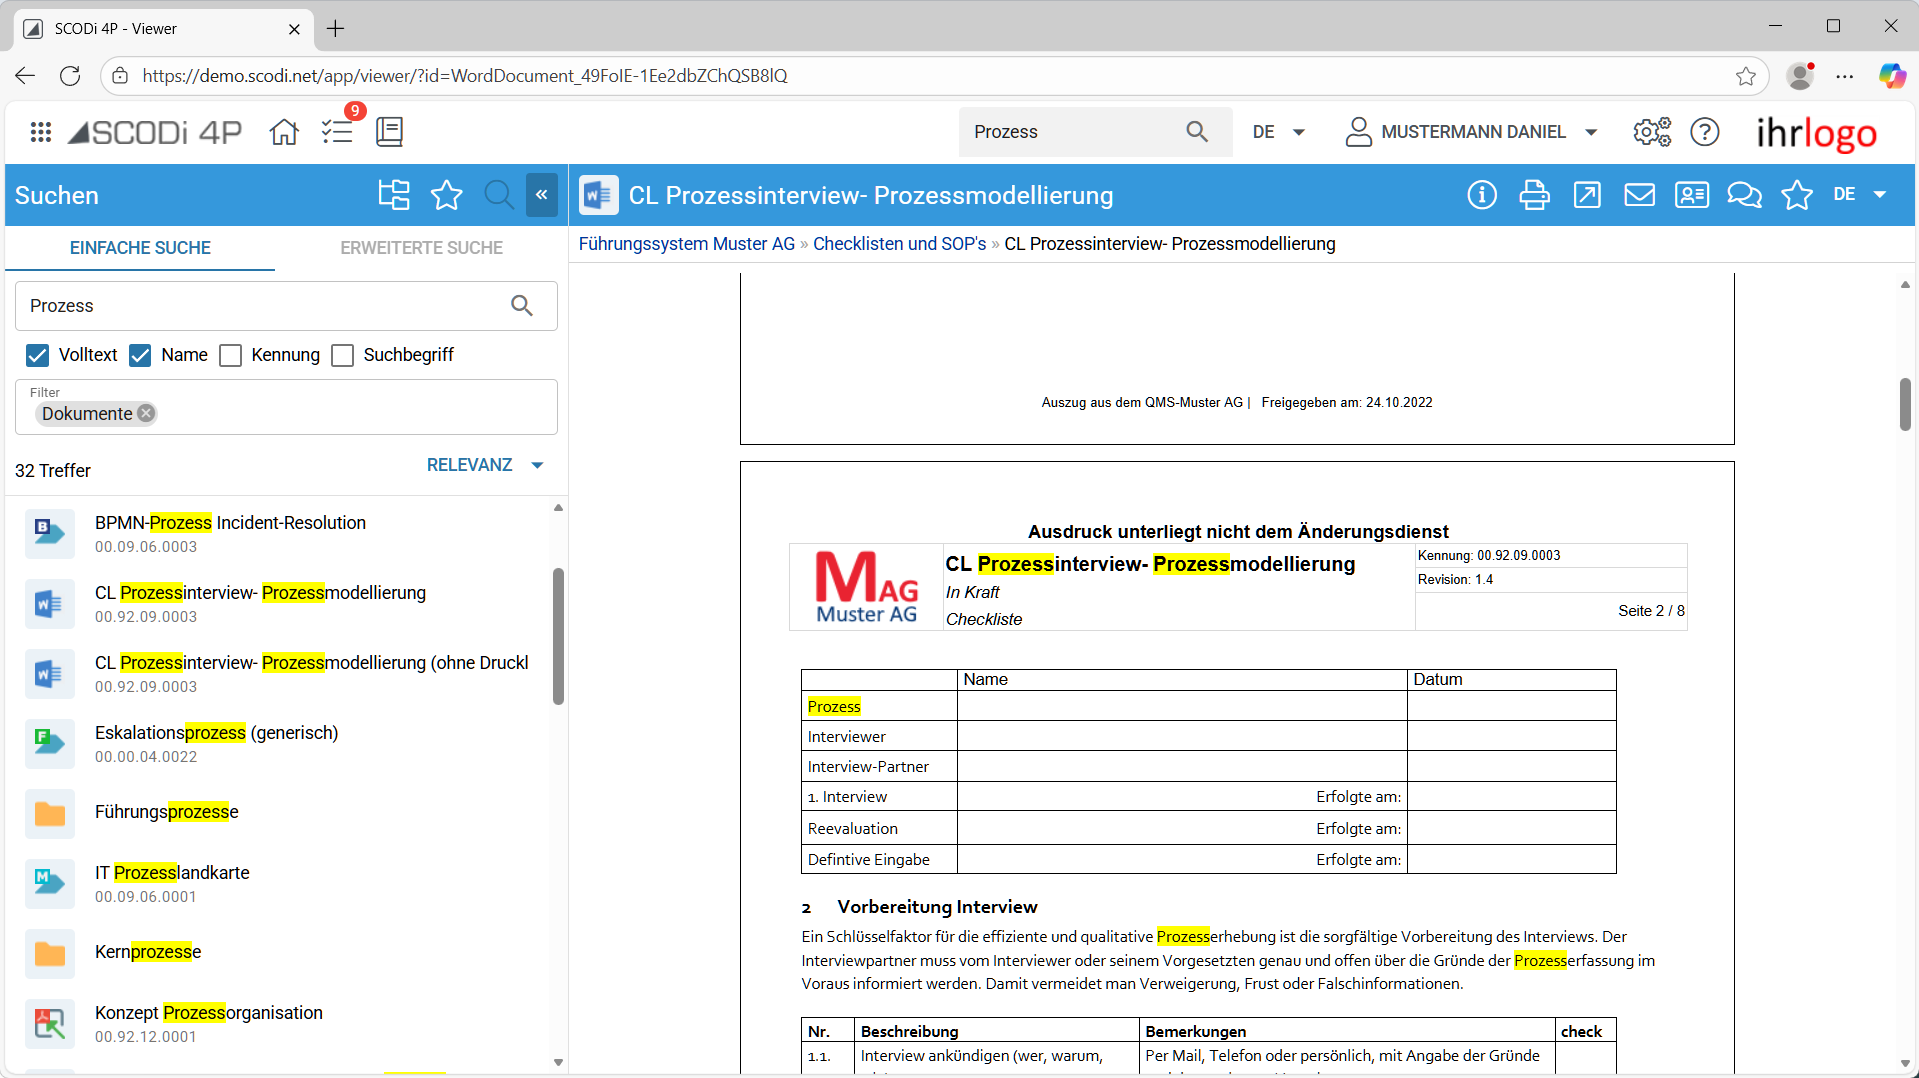The image size is (1919, 1078).
Task: Open the comments speech bubble icon
Action: coord(1744,195)
